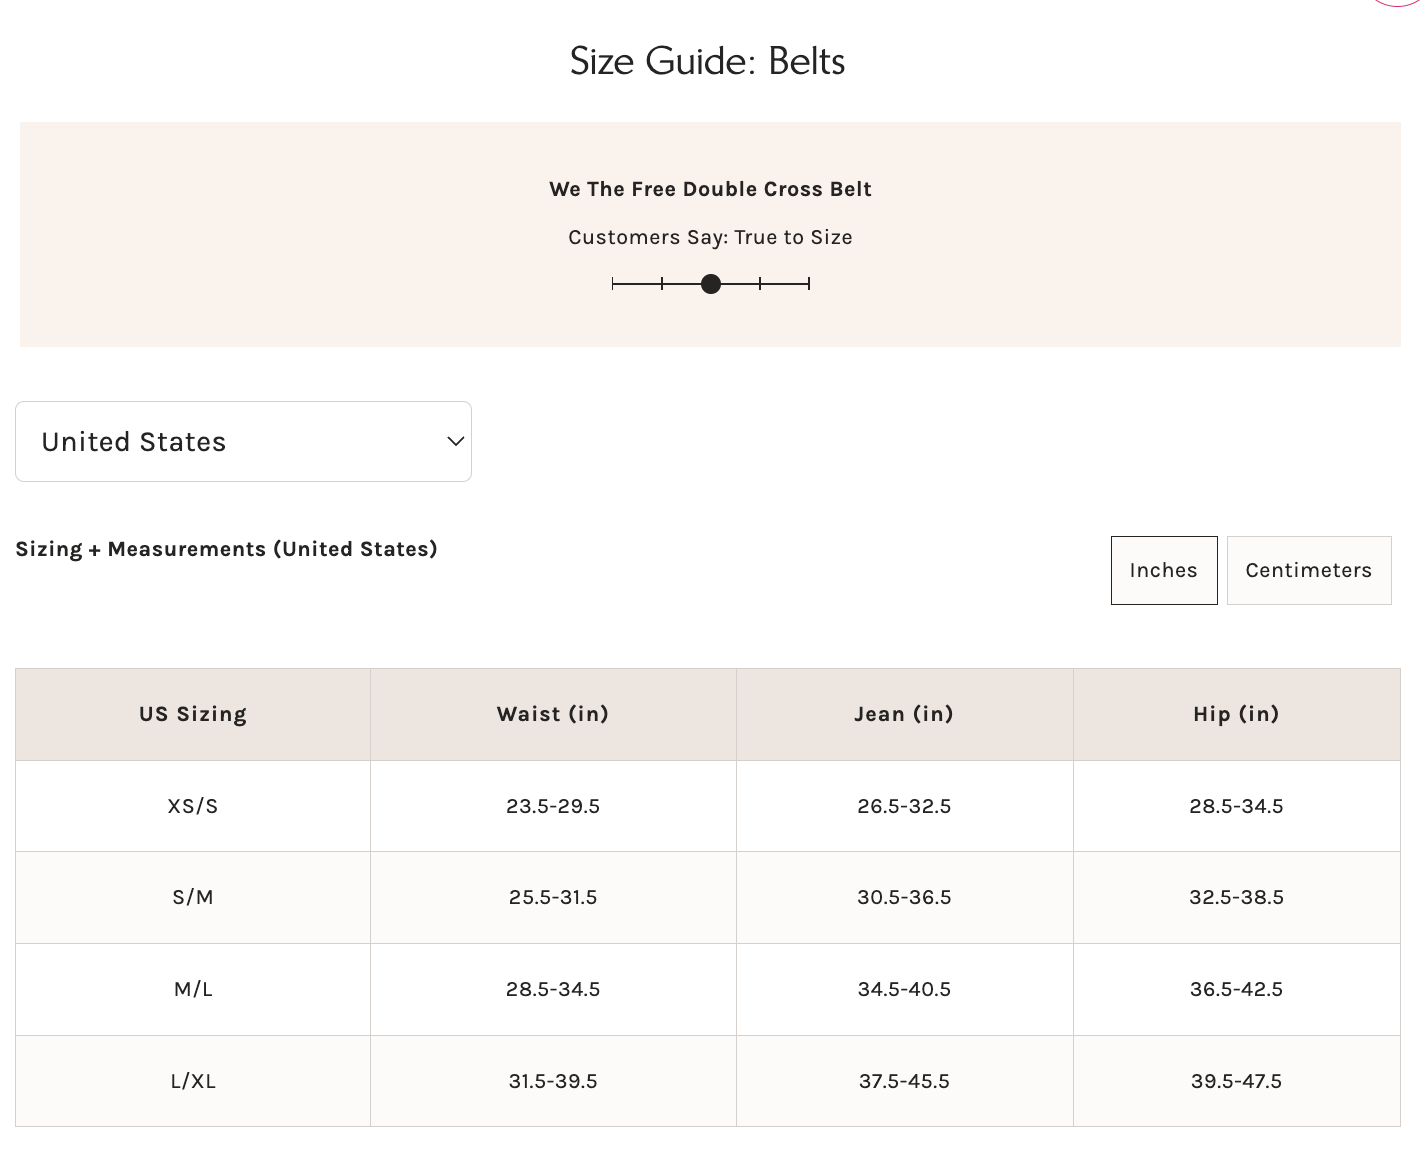Image resolution: width=1424 pixels, height=1174 pixels.
Task: Click the Waist (in) column header
Action: [553, 714]
